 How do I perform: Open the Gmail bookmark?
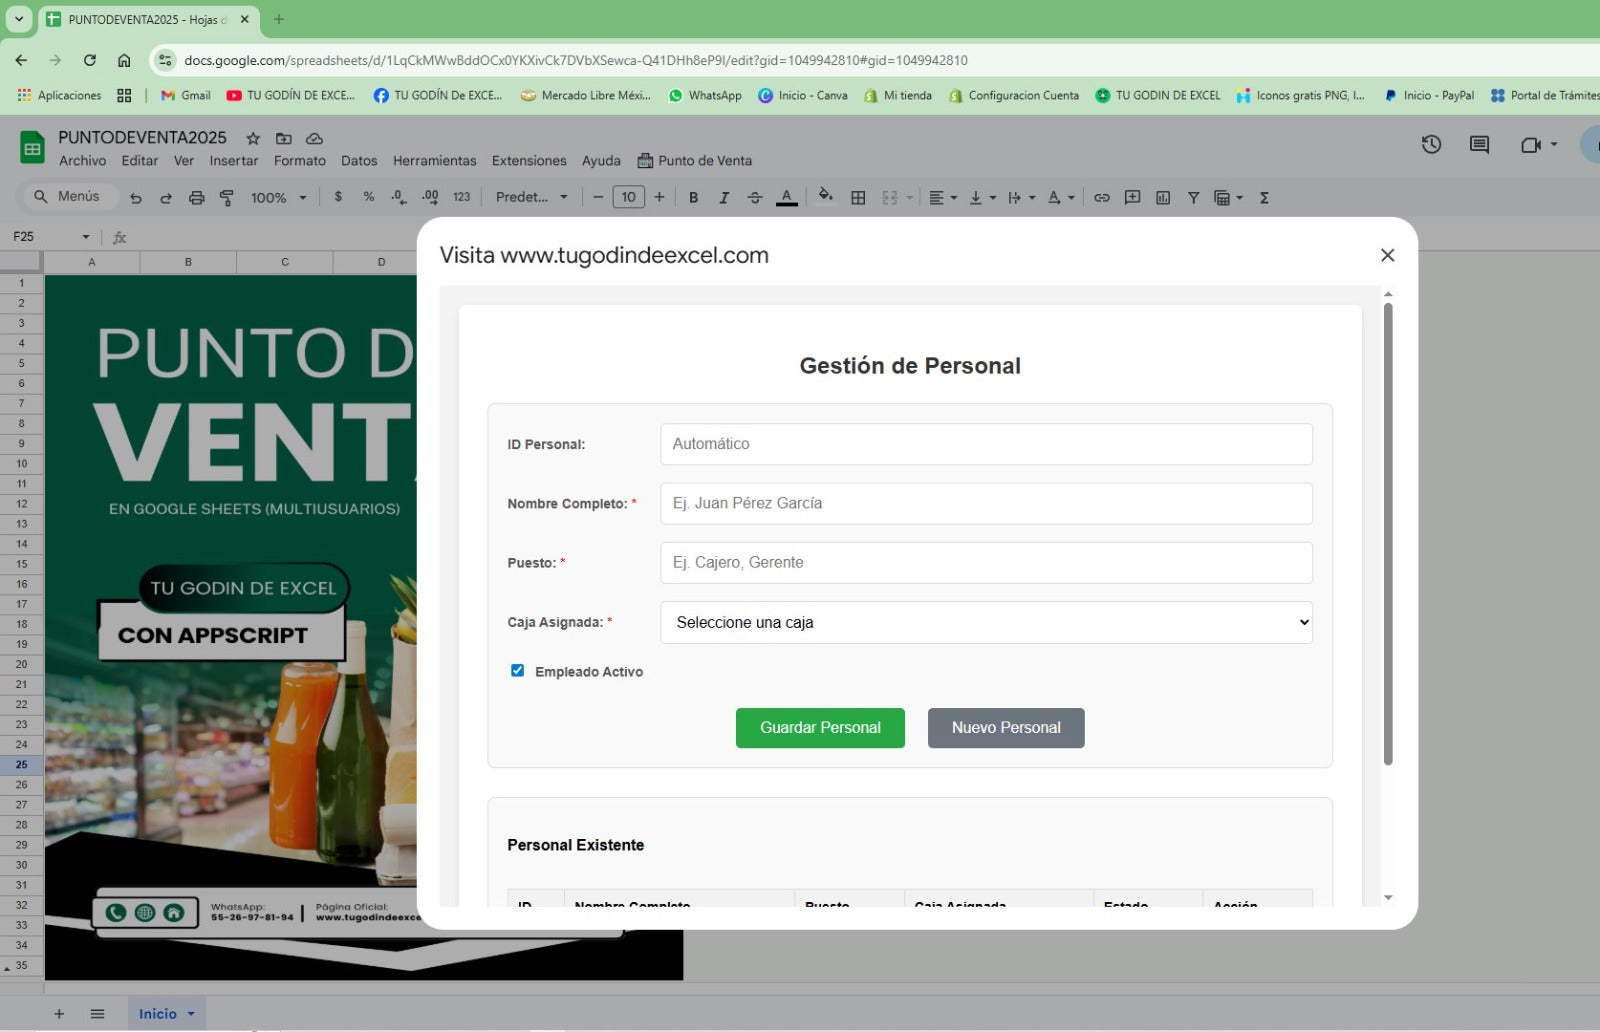tap(186, 95)
